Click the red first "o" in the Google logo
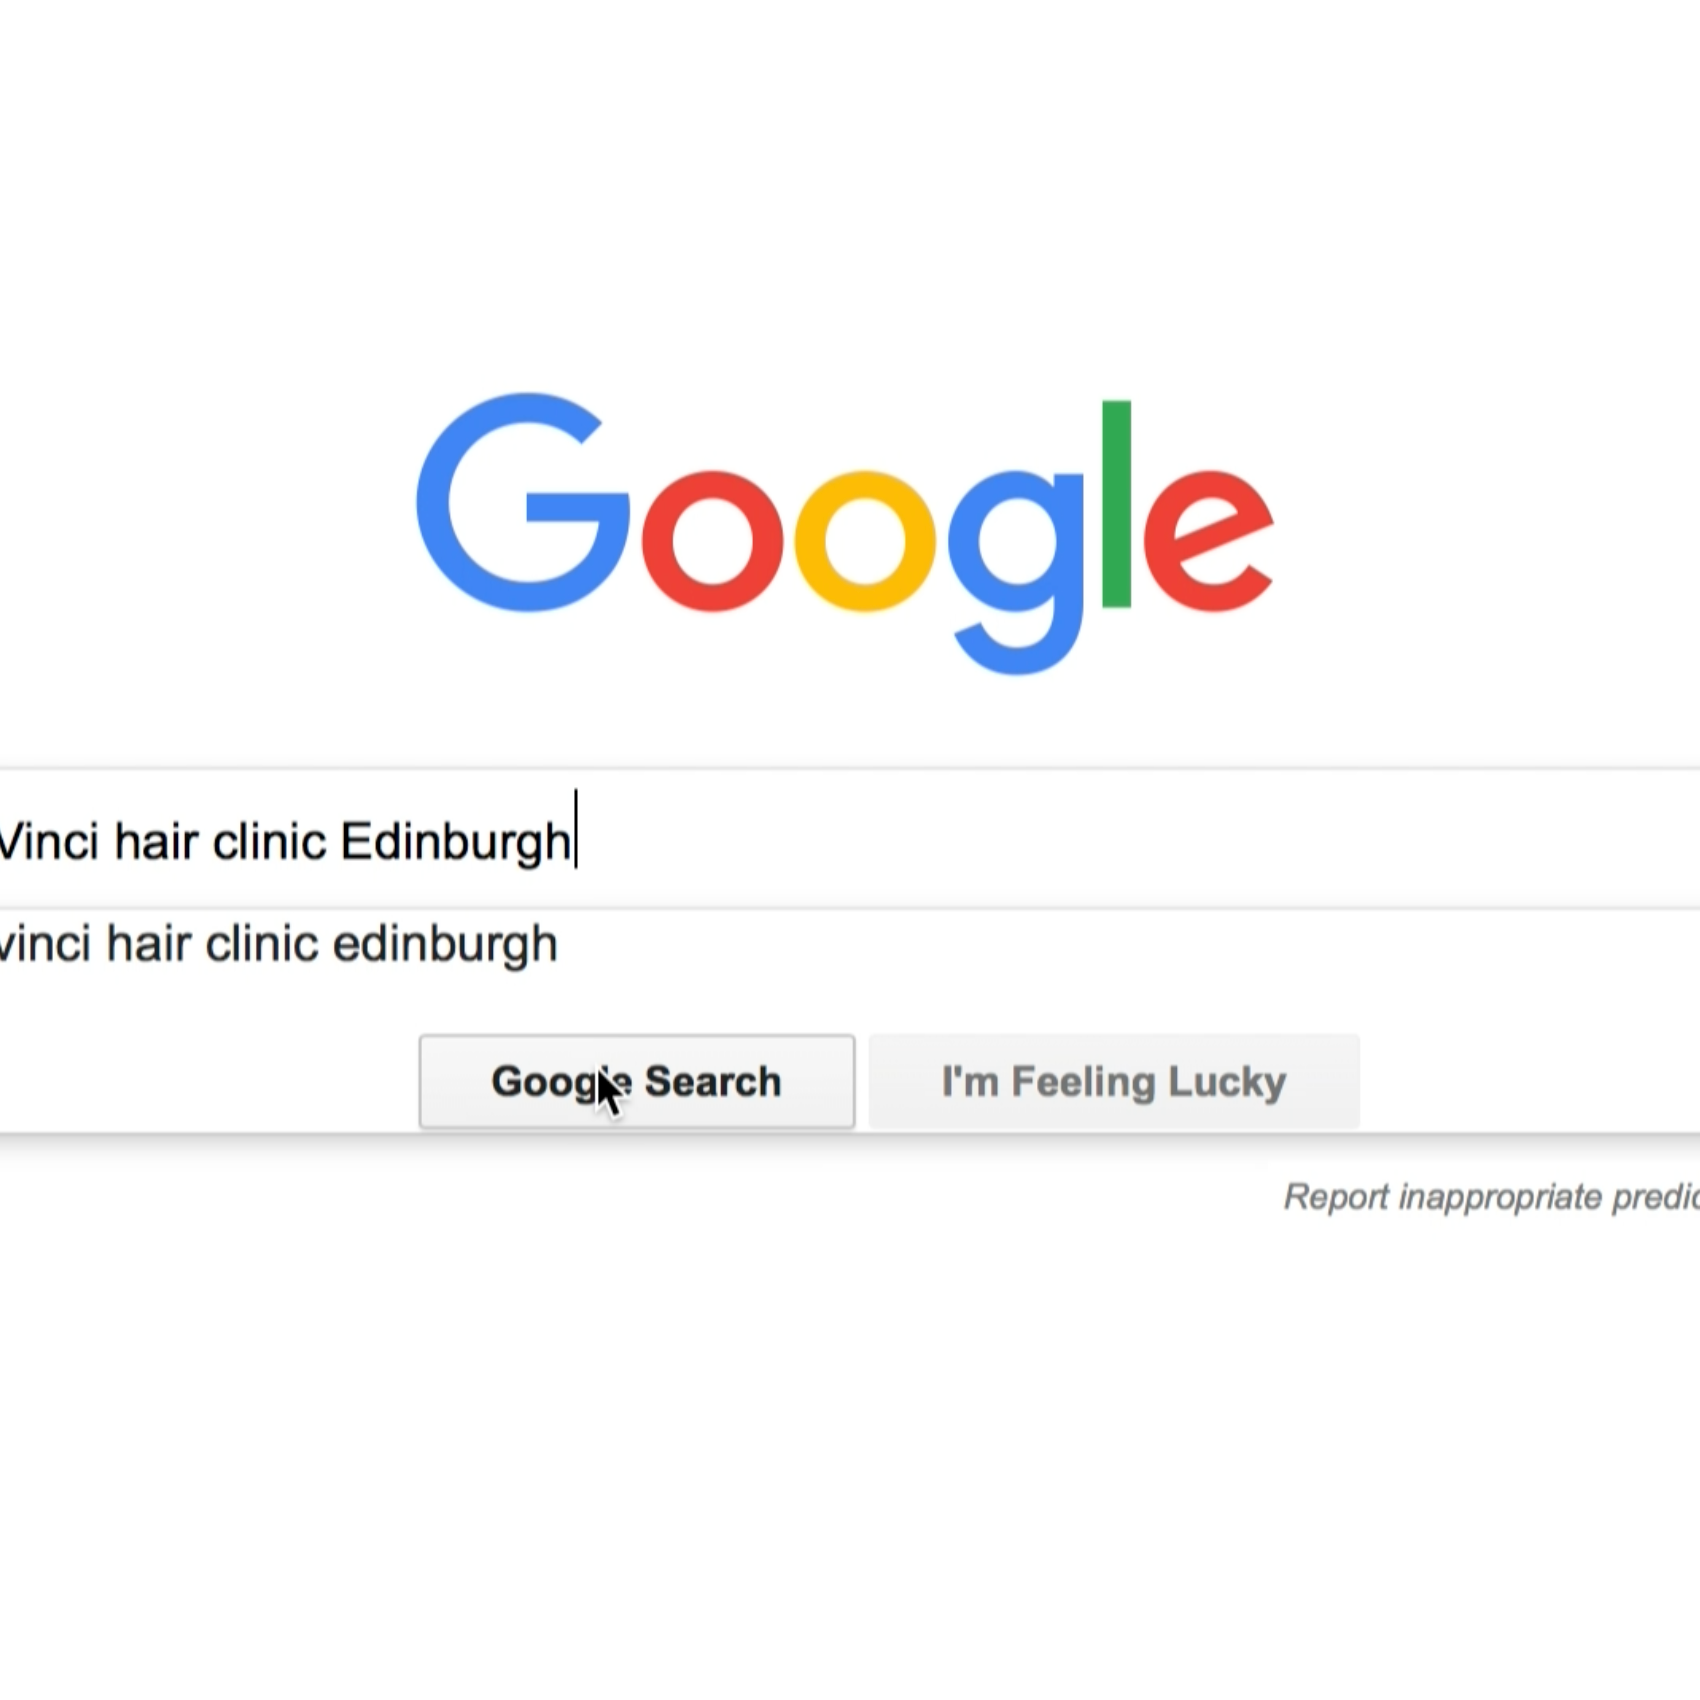Image resolution: width=1700 pixels, height=1700 pixels. coord(712,540)
